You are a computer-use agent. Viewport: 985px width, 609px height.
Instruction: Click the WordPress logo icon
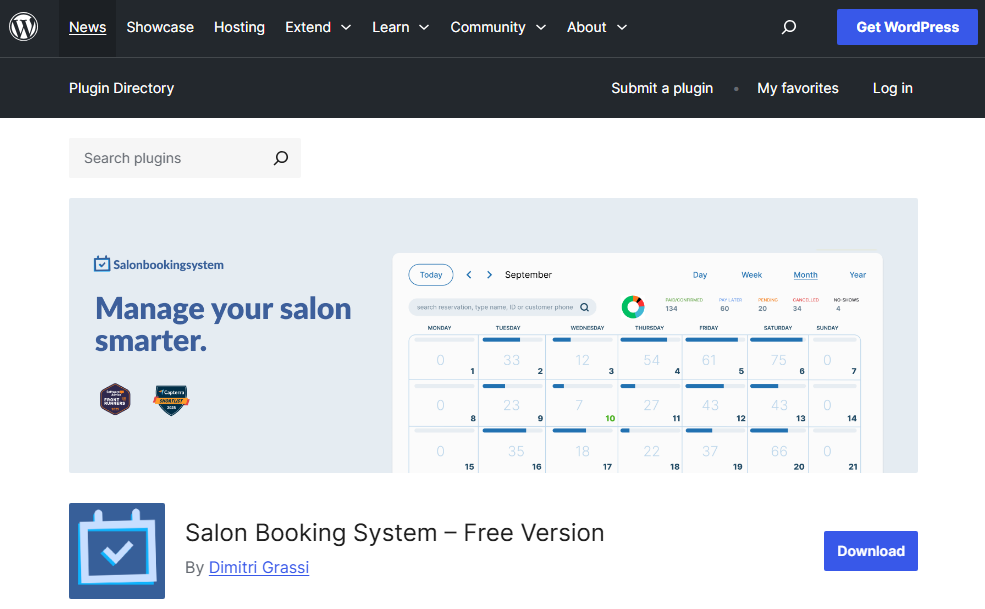point(24,27)
